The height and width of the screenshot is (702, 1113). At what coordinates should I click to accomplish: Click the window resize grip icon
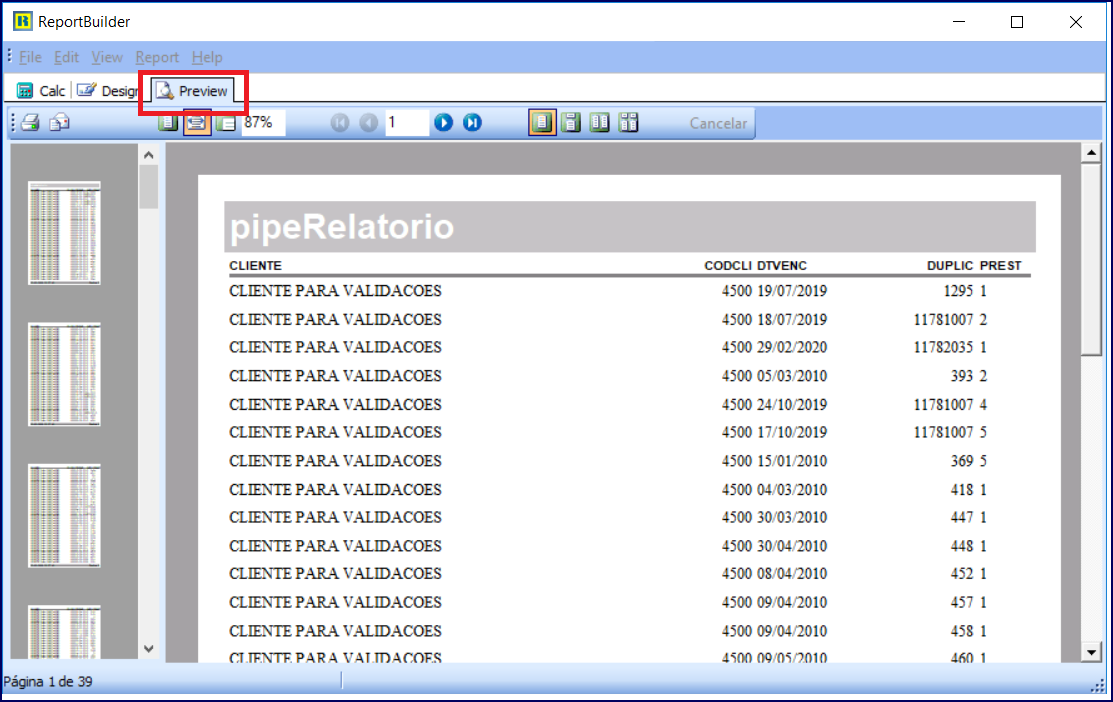1099,685
